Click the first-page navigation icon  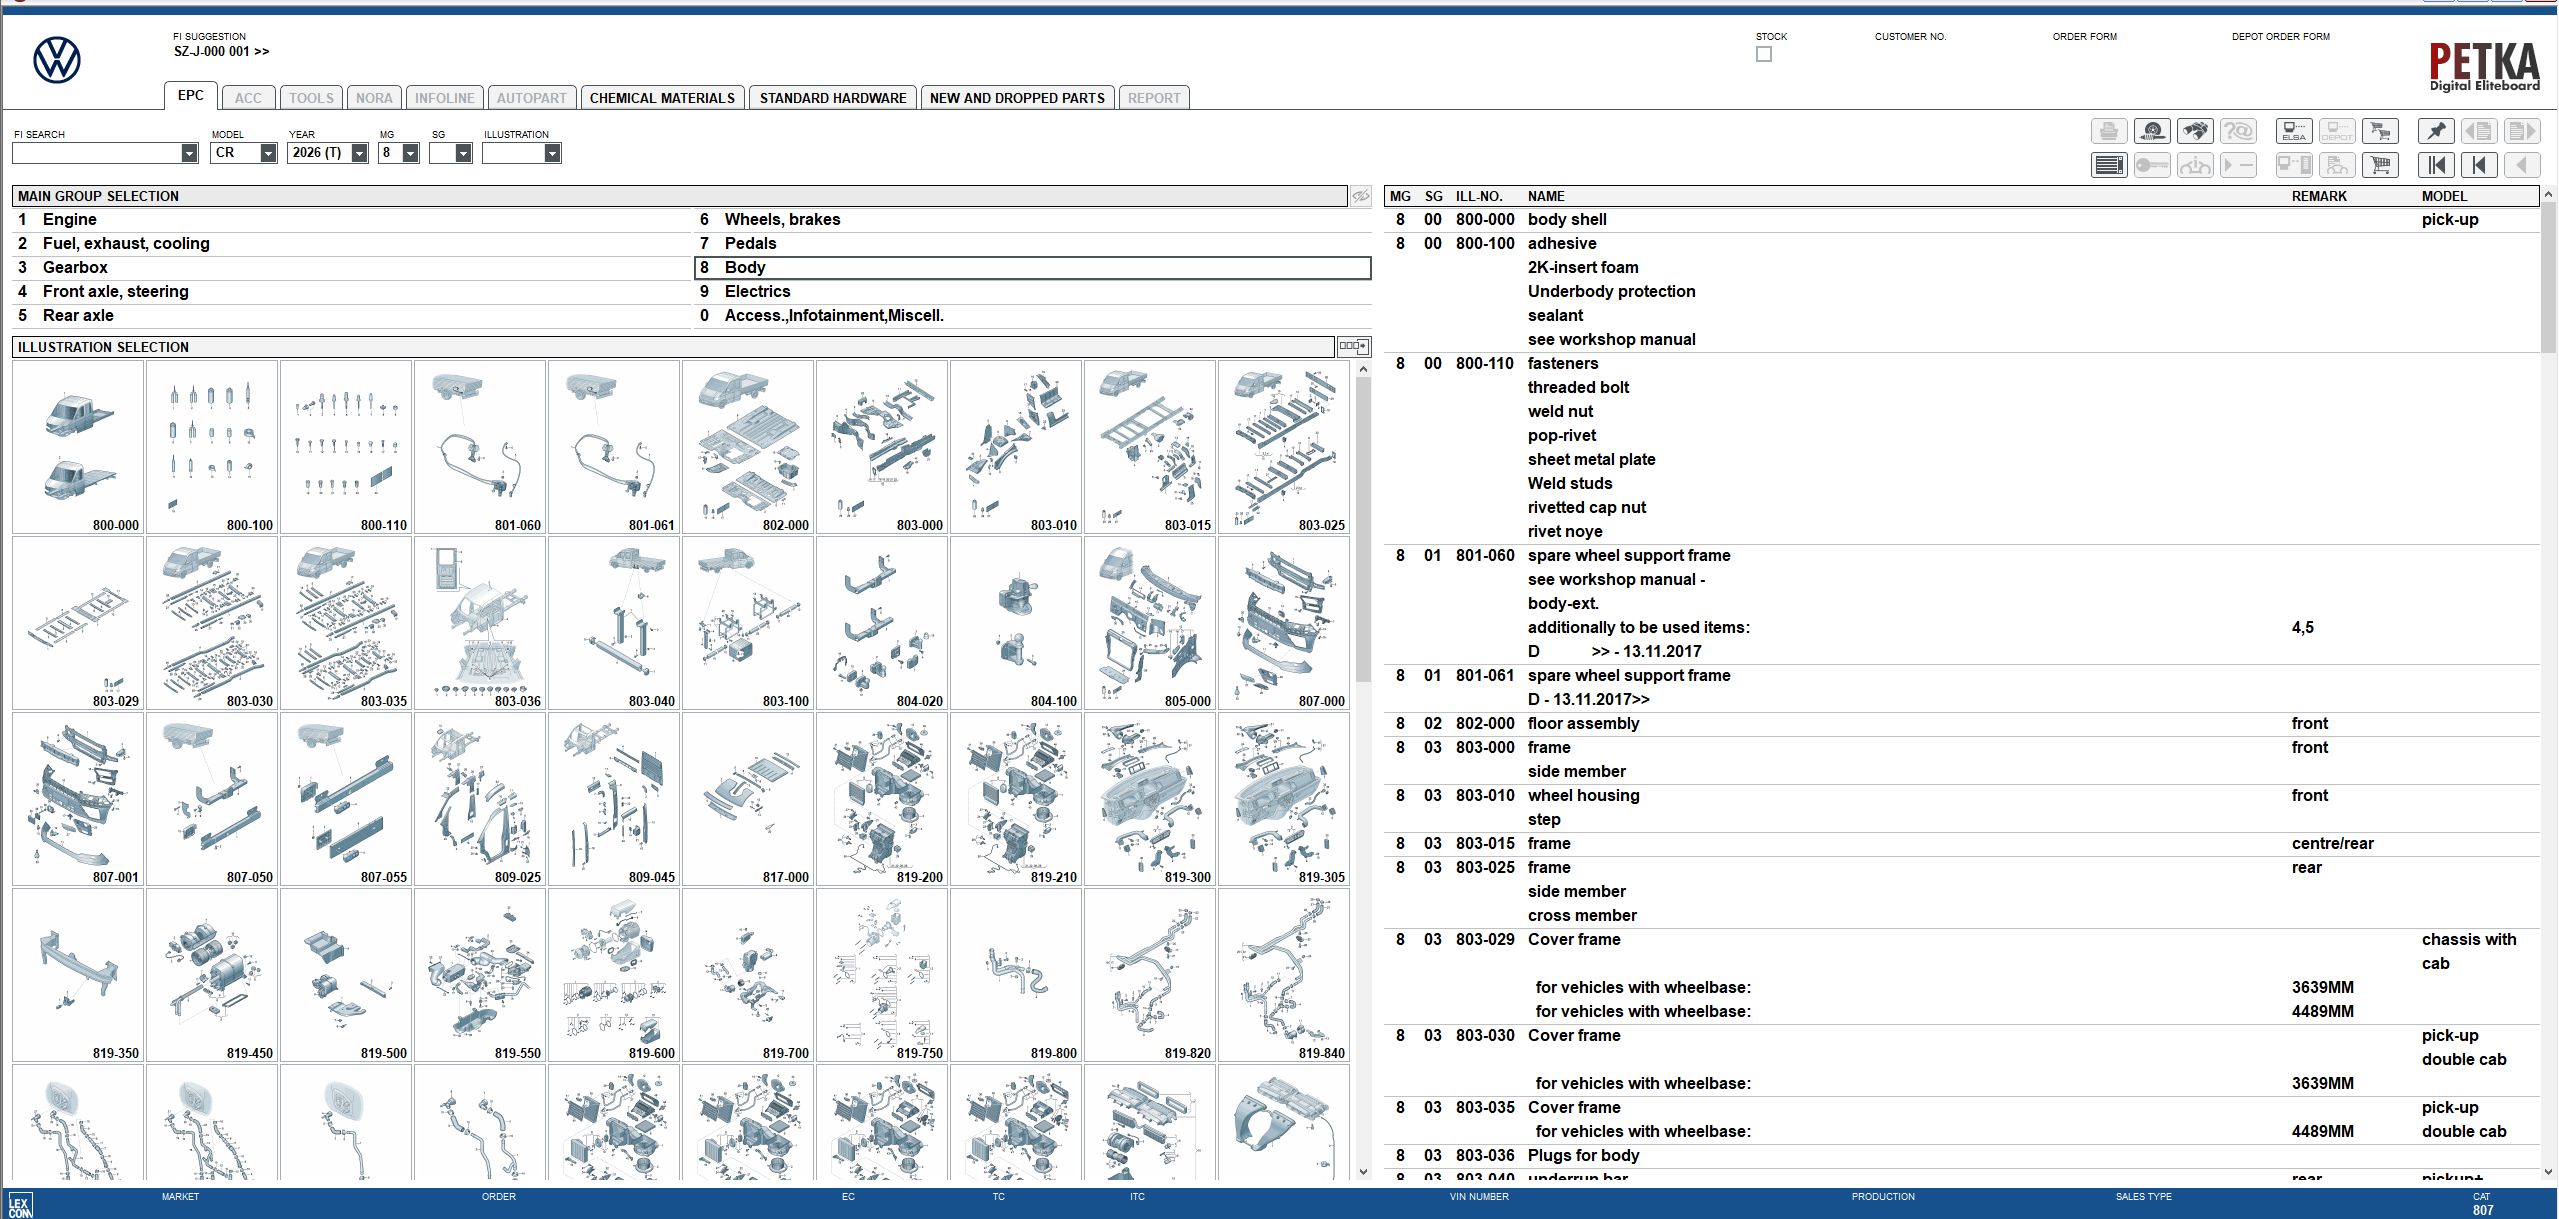click(2437, 164)
